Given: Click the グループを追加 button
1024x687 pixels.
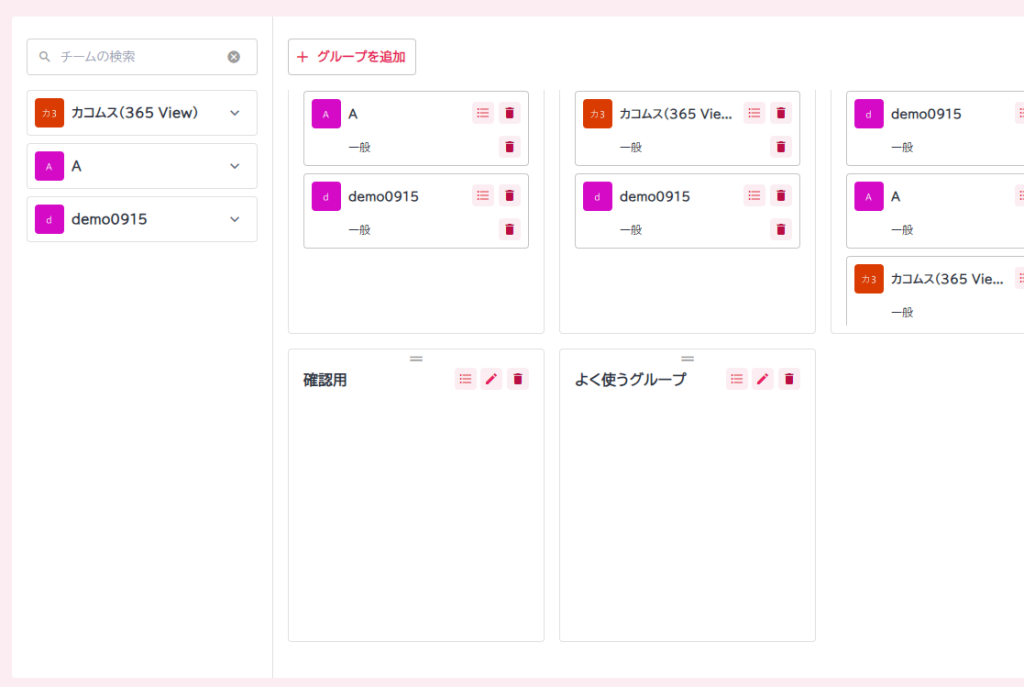Looking at the screenshot, I should tap(352, 57).
